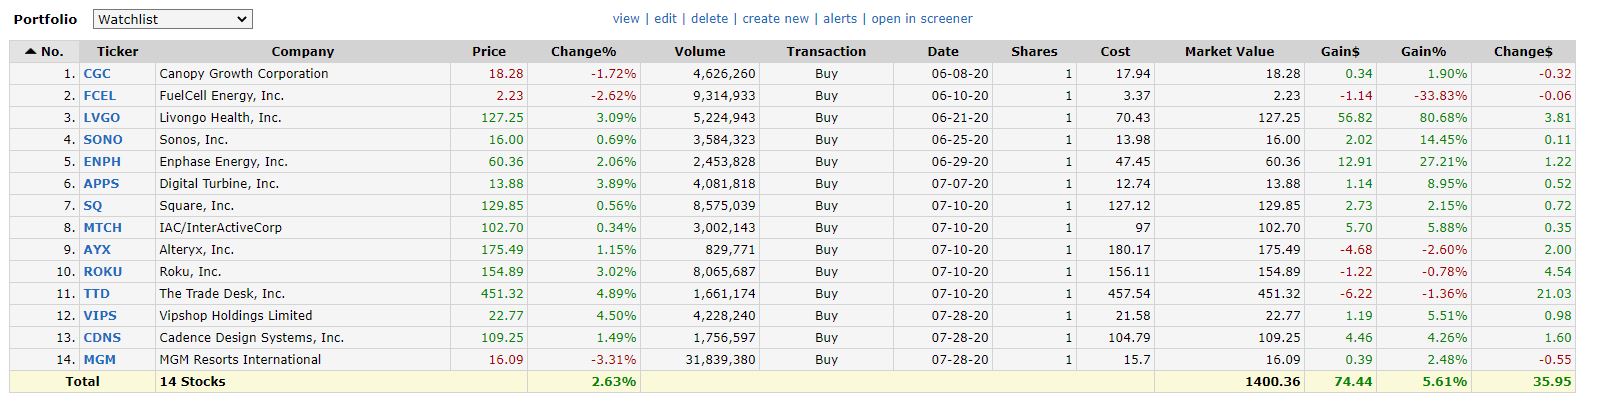Viewport: 1604px width, 405px height.
Task: Click the TTD ticker link
Action: pos(96,294)
